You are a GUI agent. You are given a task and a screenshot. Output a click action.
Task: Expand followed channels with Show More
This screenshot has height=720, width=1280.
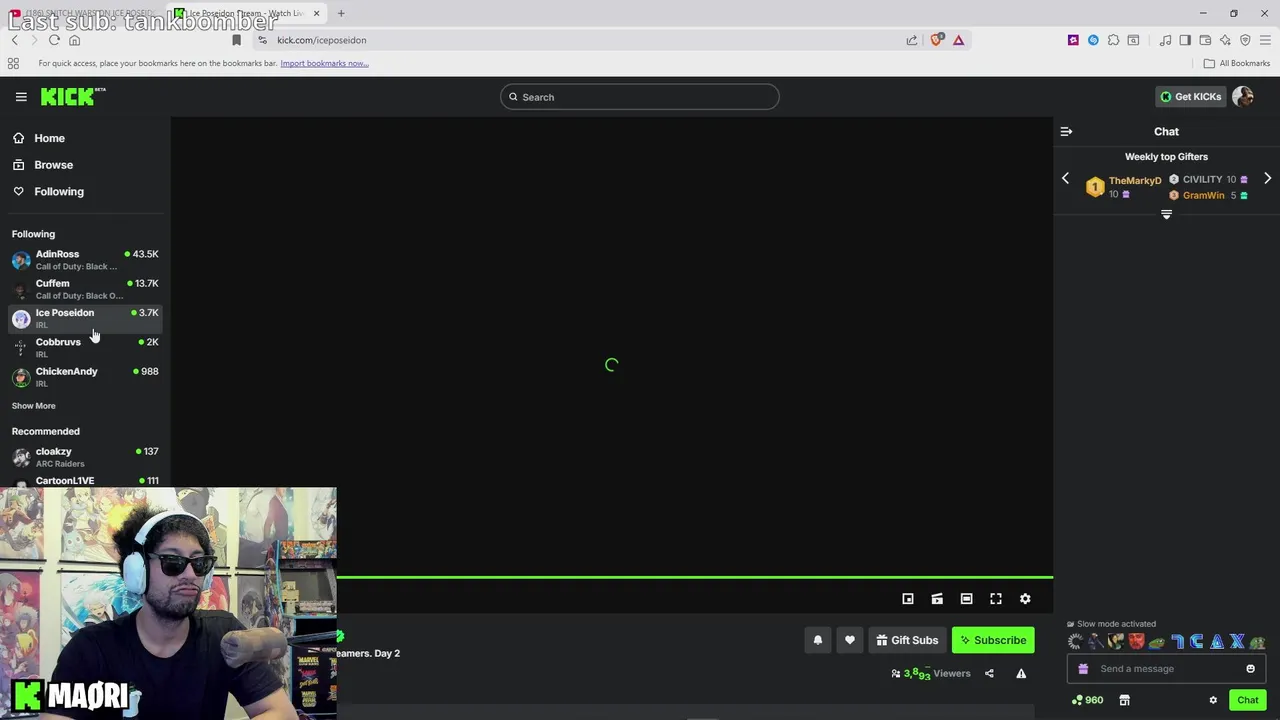click(x=33, y=406)
